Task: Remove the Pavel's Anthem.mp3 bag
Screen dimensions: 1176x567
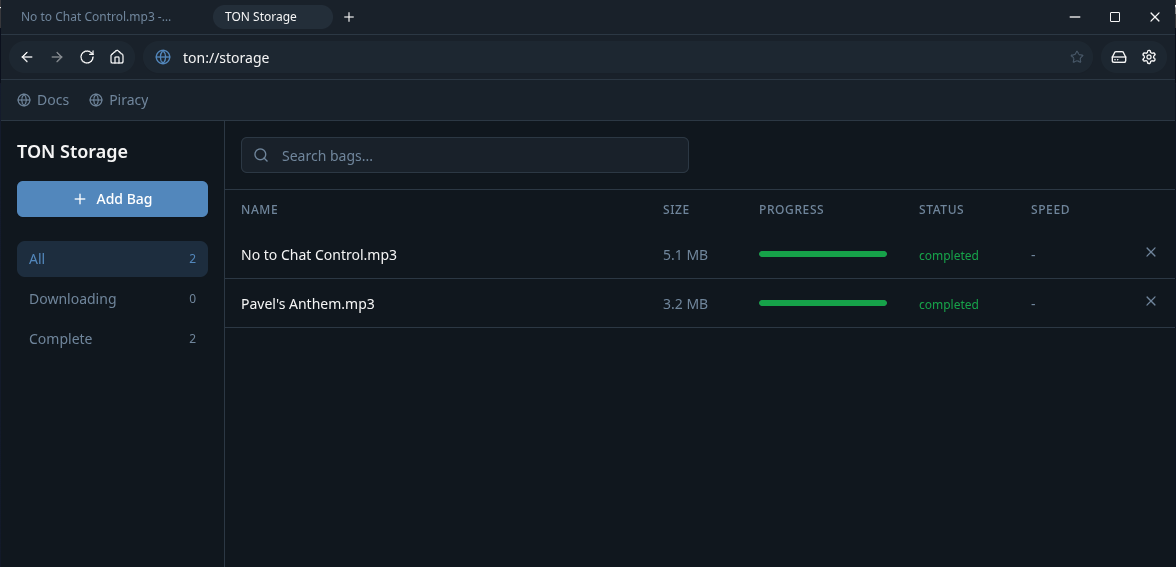Action: (1150, 302)
